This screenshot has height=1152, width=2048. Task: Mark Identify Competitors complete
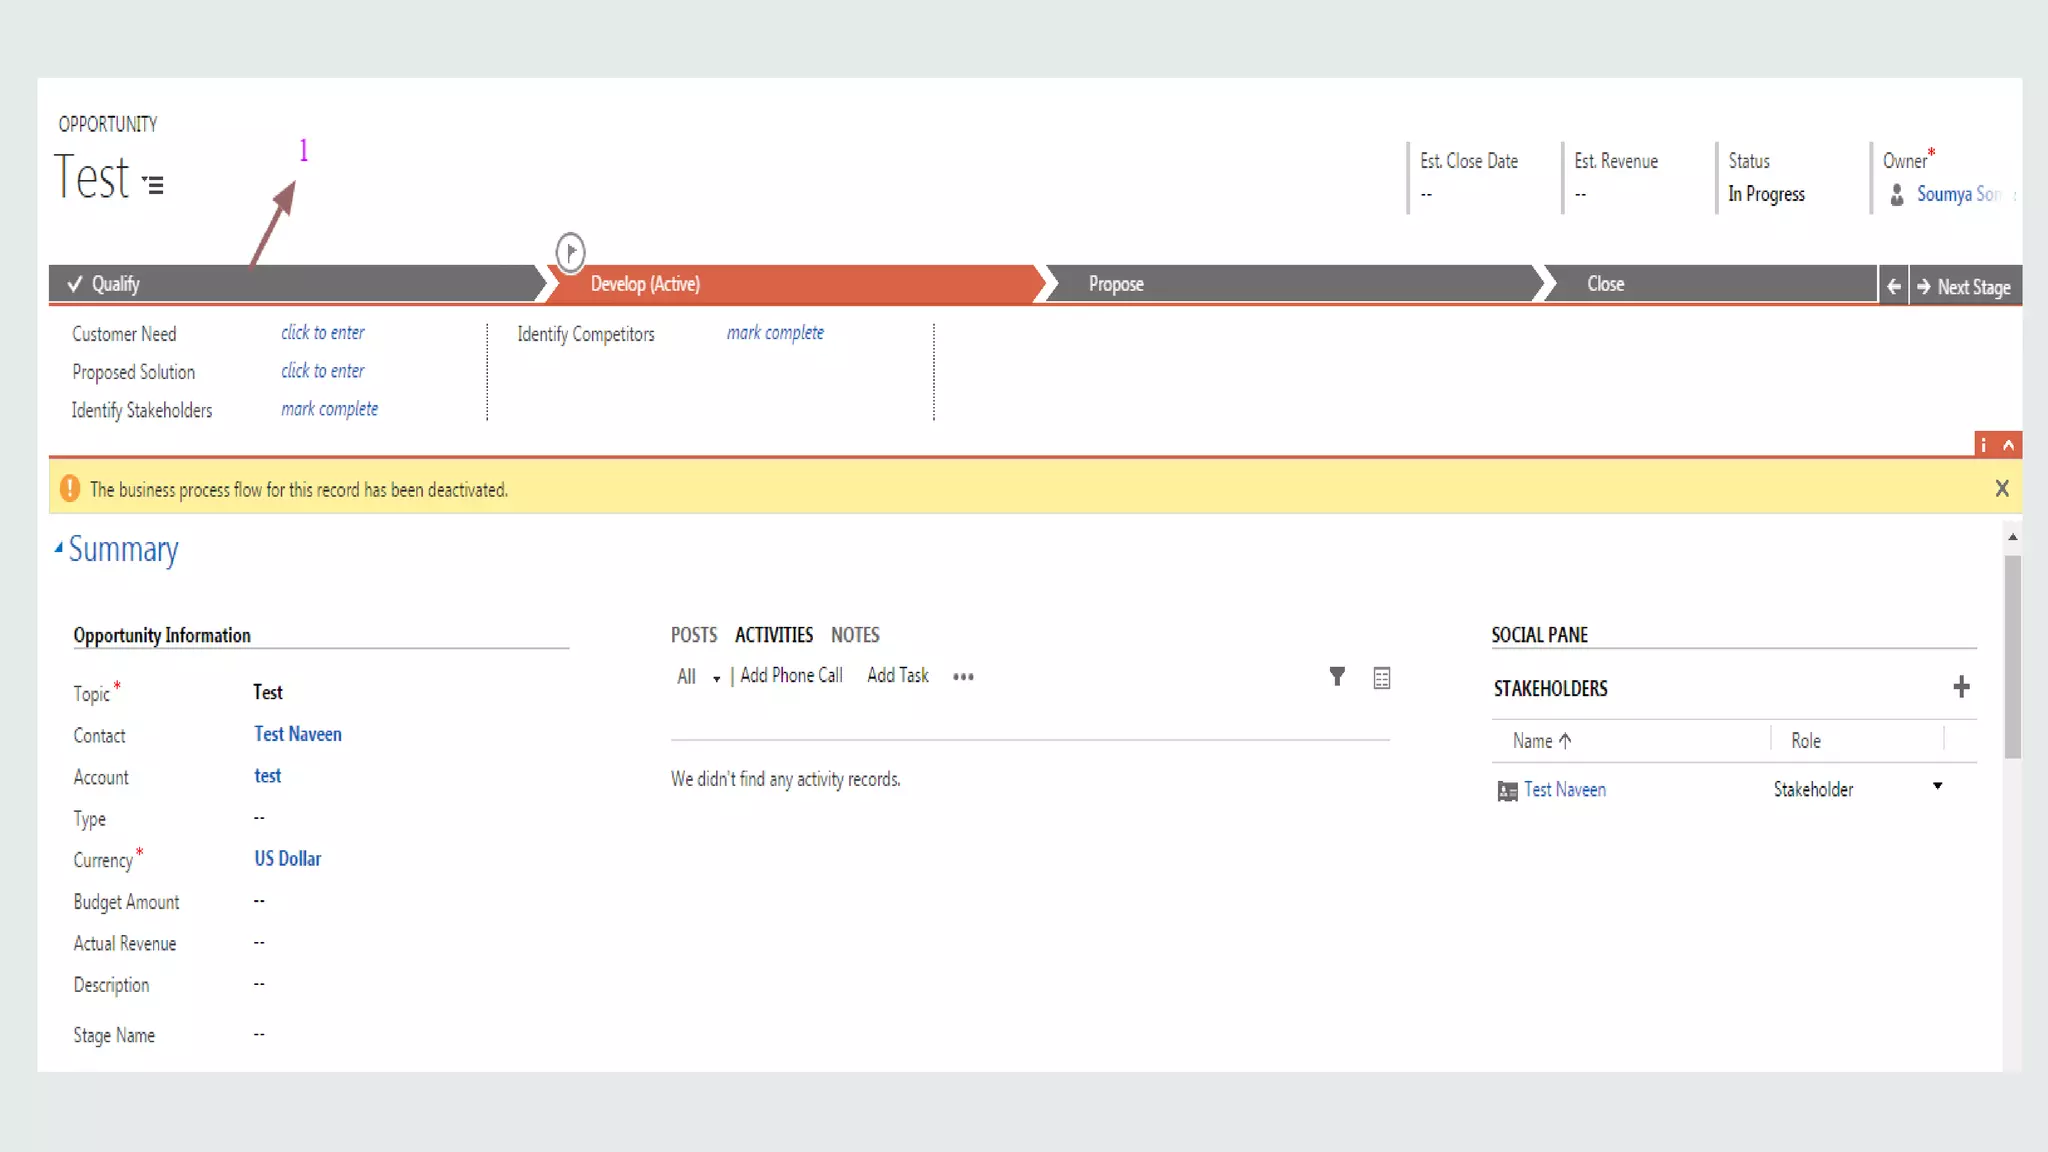coord(775,333)
